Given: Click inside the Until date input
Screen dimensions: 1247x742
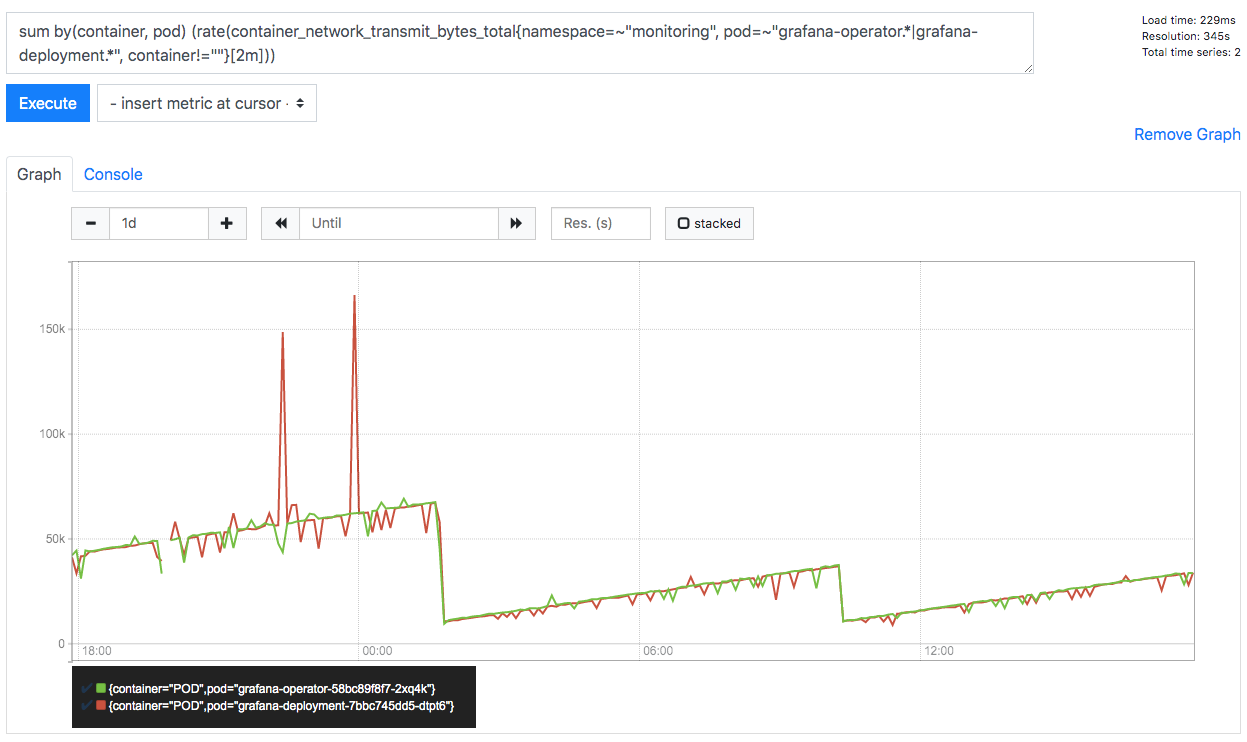Looking at the screenshot, I should pos(398,223).
